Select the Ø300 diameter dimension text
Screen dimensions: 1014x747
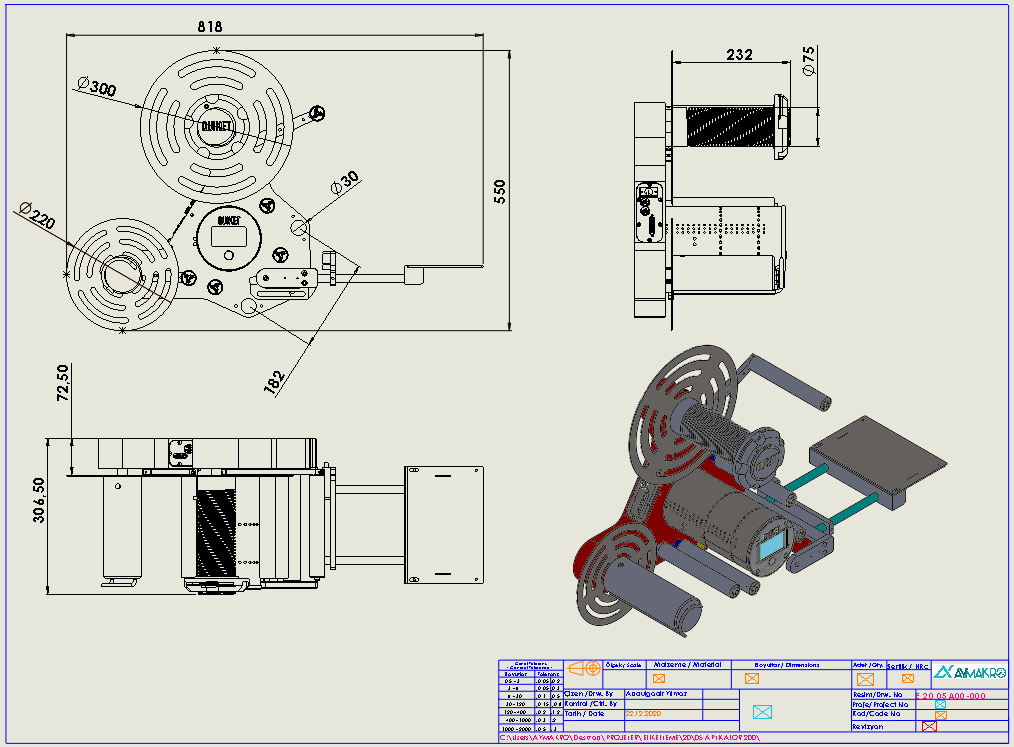point(96,88)
